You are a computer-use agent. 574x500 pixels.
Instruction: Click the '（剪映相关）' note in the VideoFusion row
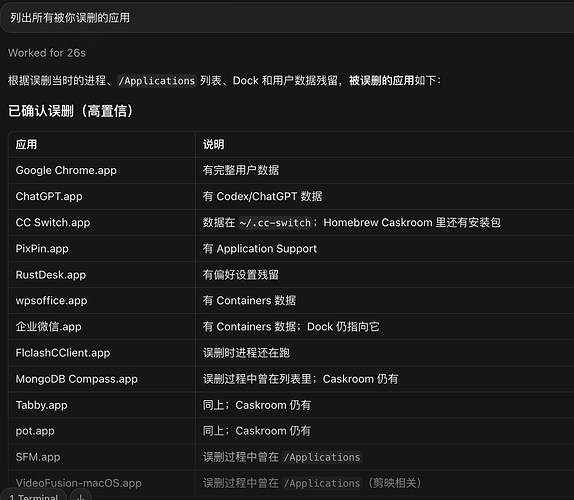pos(395,483)
